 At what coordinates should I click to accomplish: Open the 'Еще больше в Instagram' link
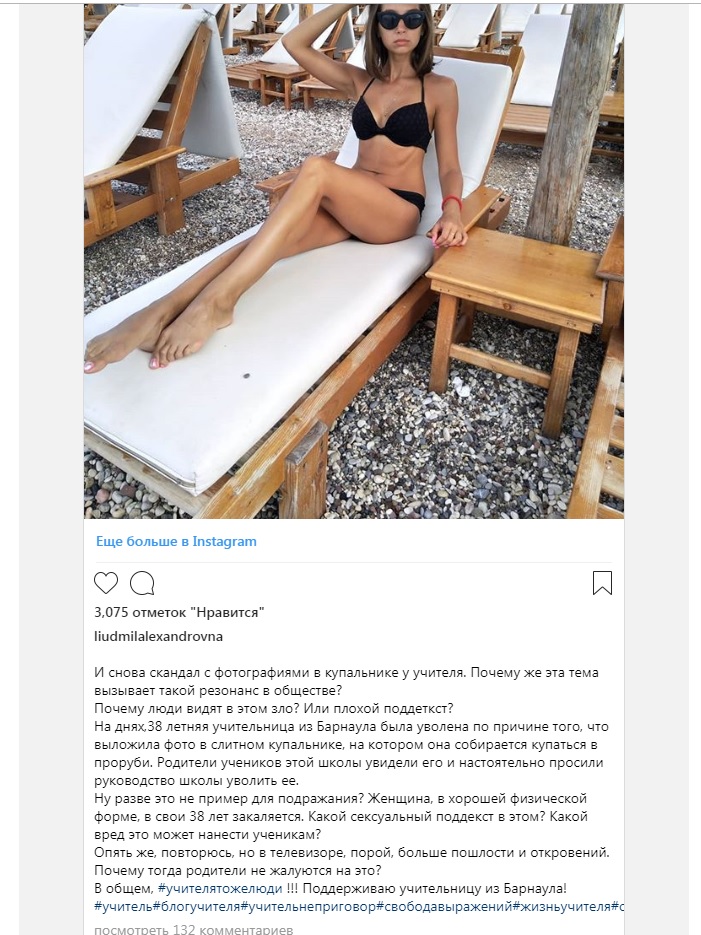coord(176,541)
